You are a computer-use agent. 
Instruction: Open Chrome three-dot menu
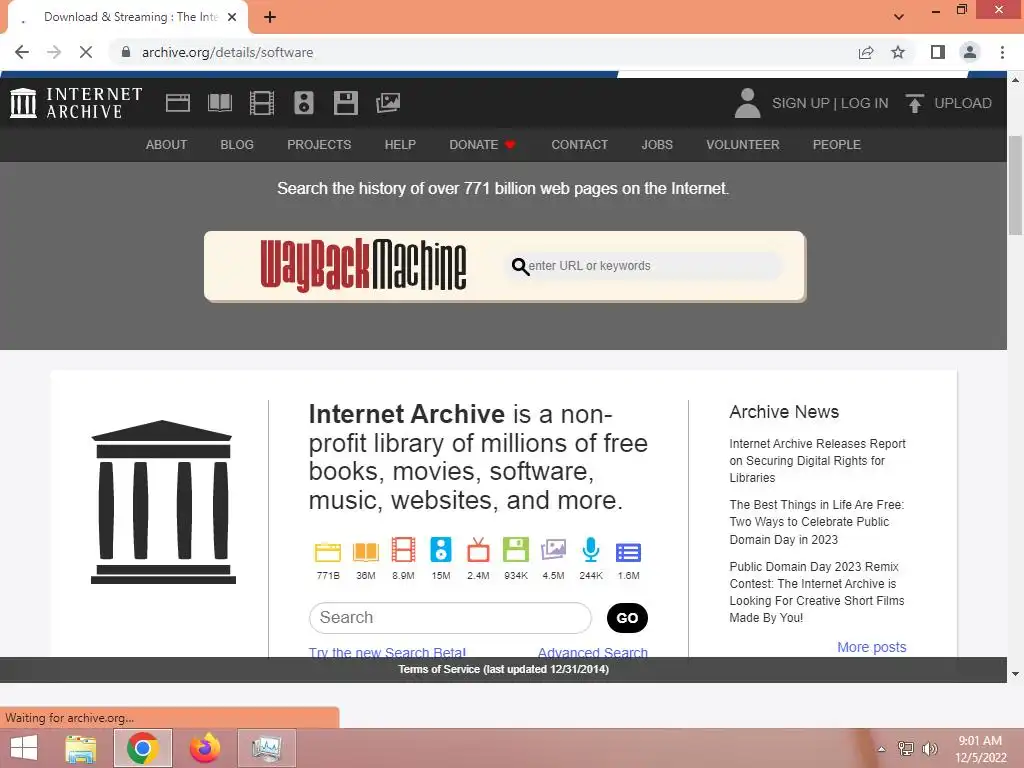pos(1002,52)
